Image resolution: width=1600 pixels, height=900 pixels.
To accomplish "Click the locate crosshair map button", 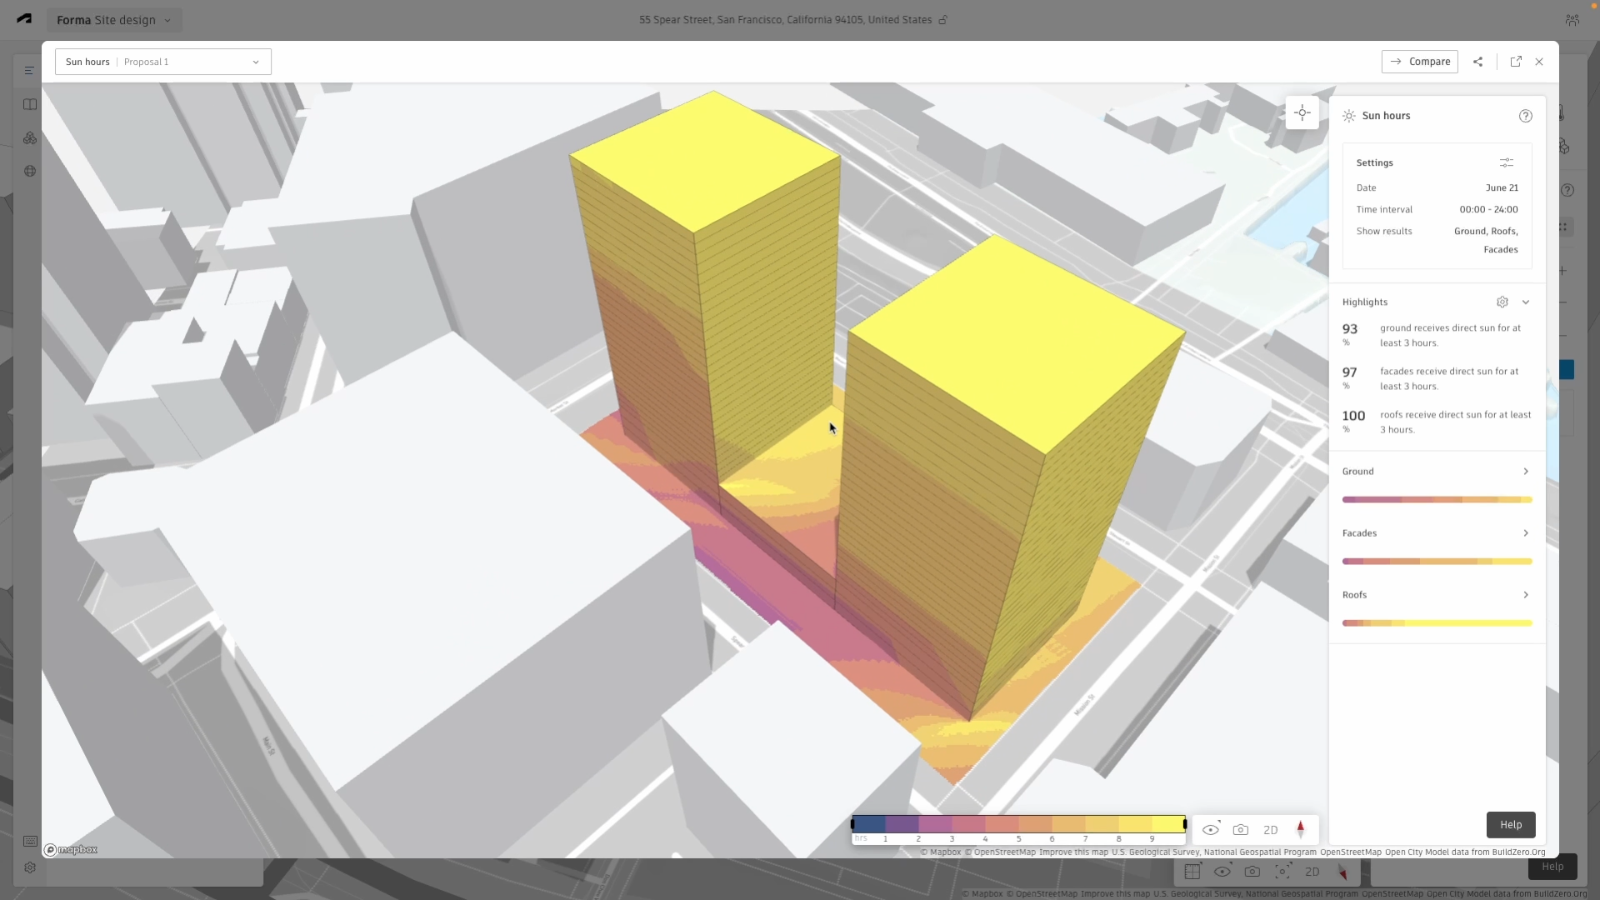I will 1302,112.
